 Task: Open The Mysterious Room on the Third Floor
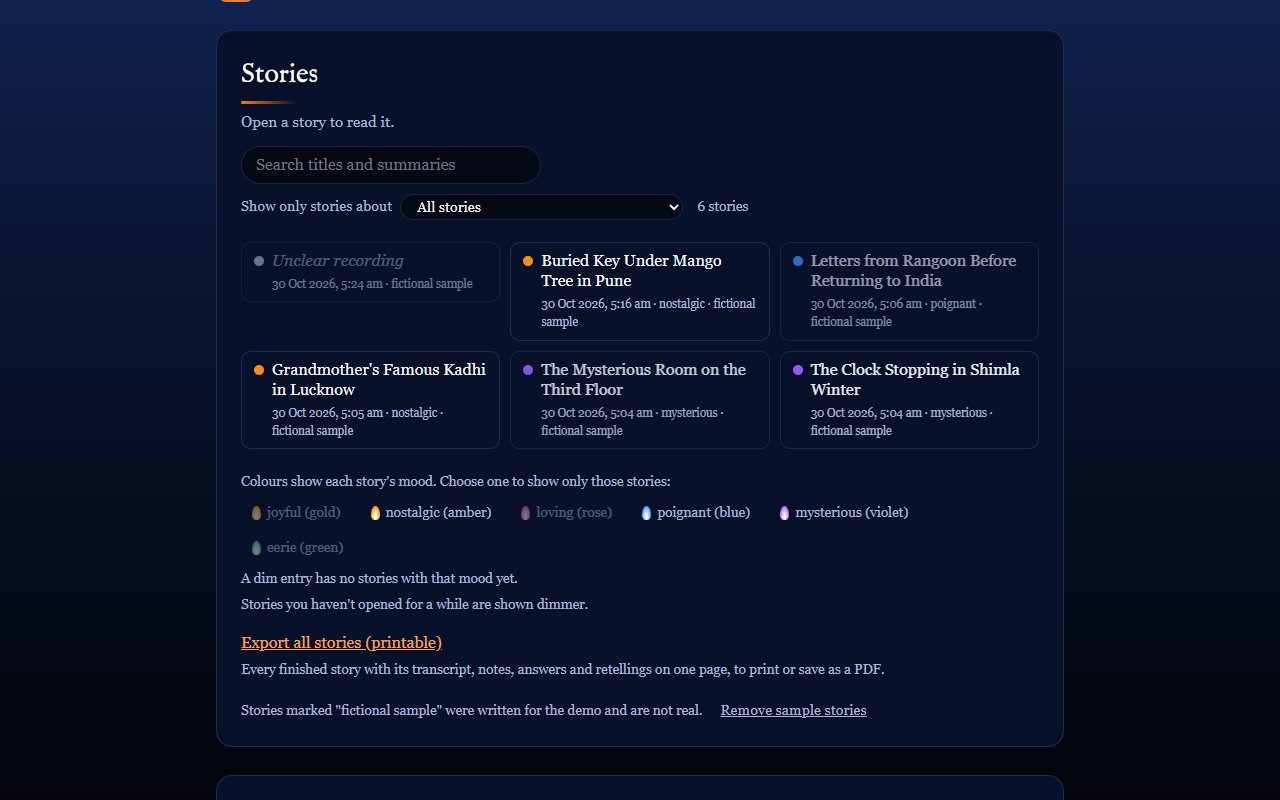(640, 400)
